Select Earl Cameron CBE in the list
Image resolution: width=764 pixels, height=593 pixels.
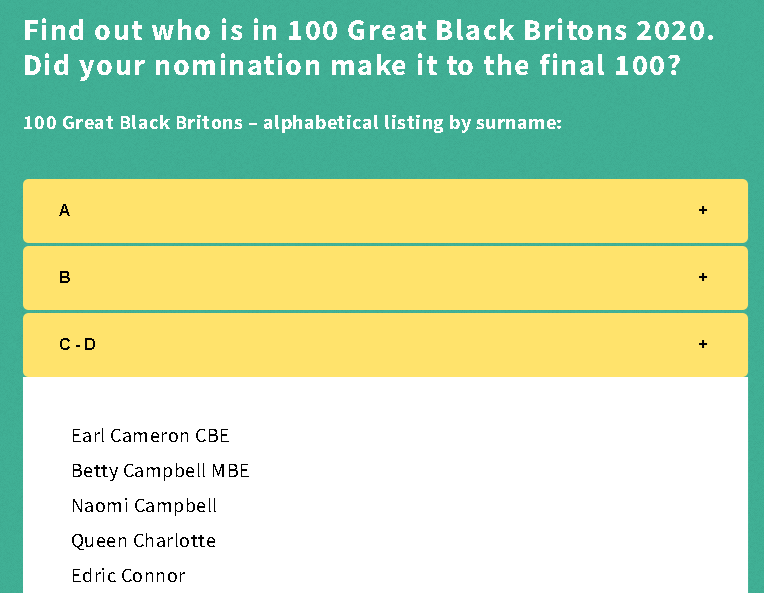(150, 436)
